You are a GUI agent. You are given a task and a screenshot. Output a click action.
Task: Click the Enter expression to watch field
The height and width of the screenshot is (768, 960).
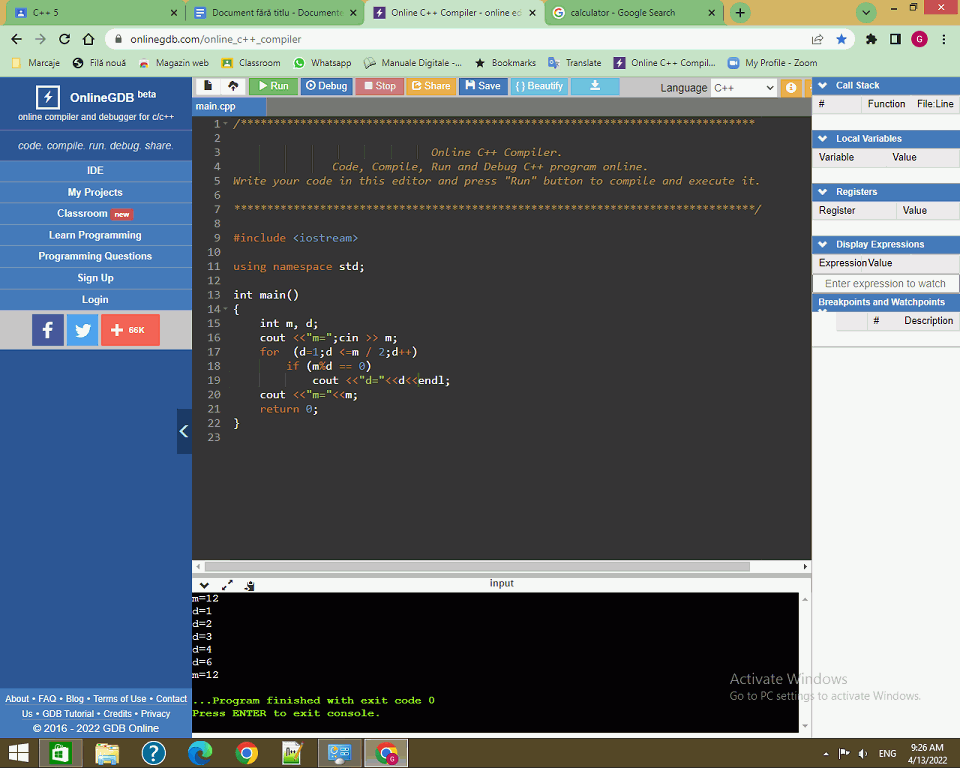[x=885, y=284]
